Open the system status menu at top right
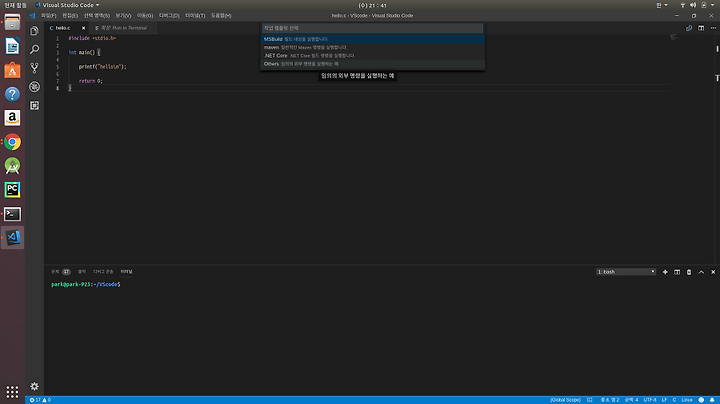720x404 pixels. point(697,5)
